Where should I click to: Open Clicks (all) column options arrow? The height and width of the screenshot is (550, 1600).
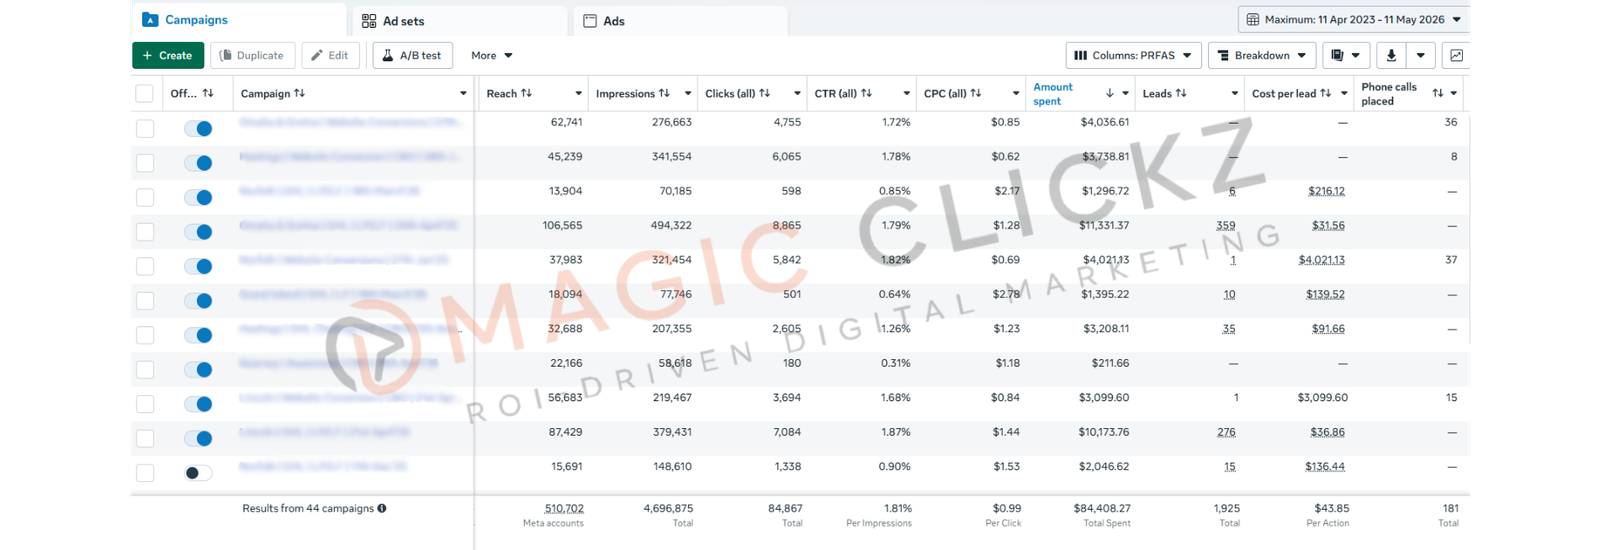[x=797, y=94]
